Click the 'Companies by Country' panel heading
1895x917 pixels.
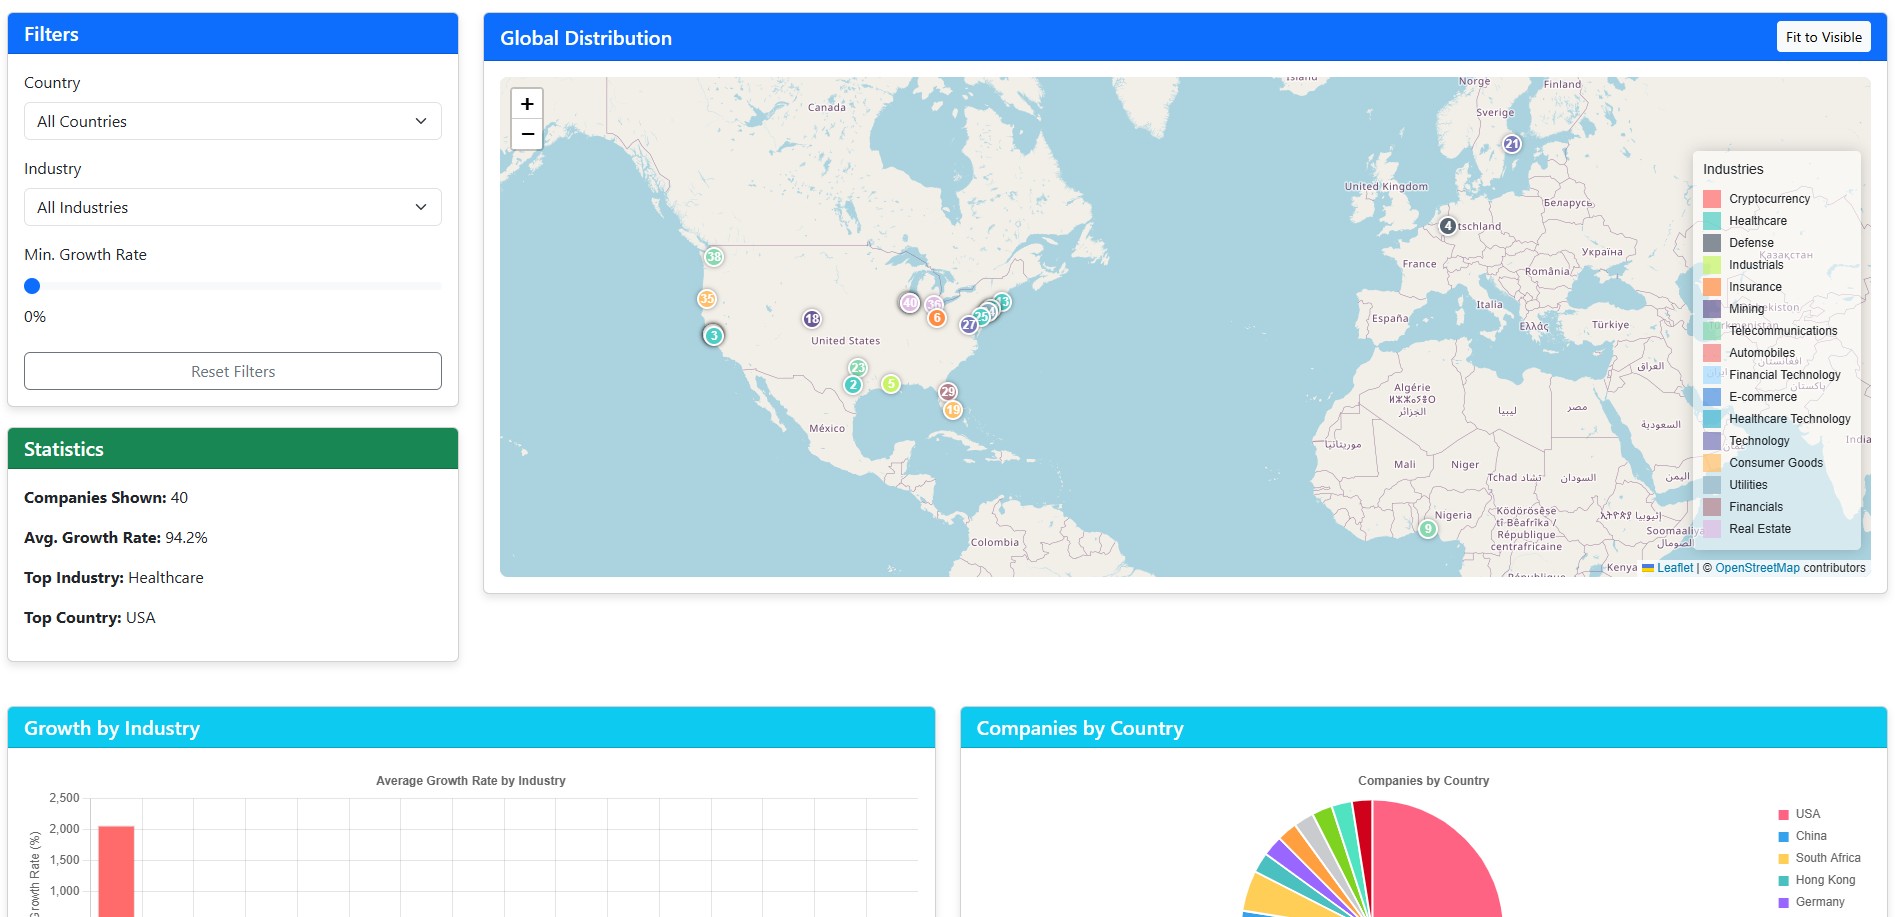(1080, 728)
